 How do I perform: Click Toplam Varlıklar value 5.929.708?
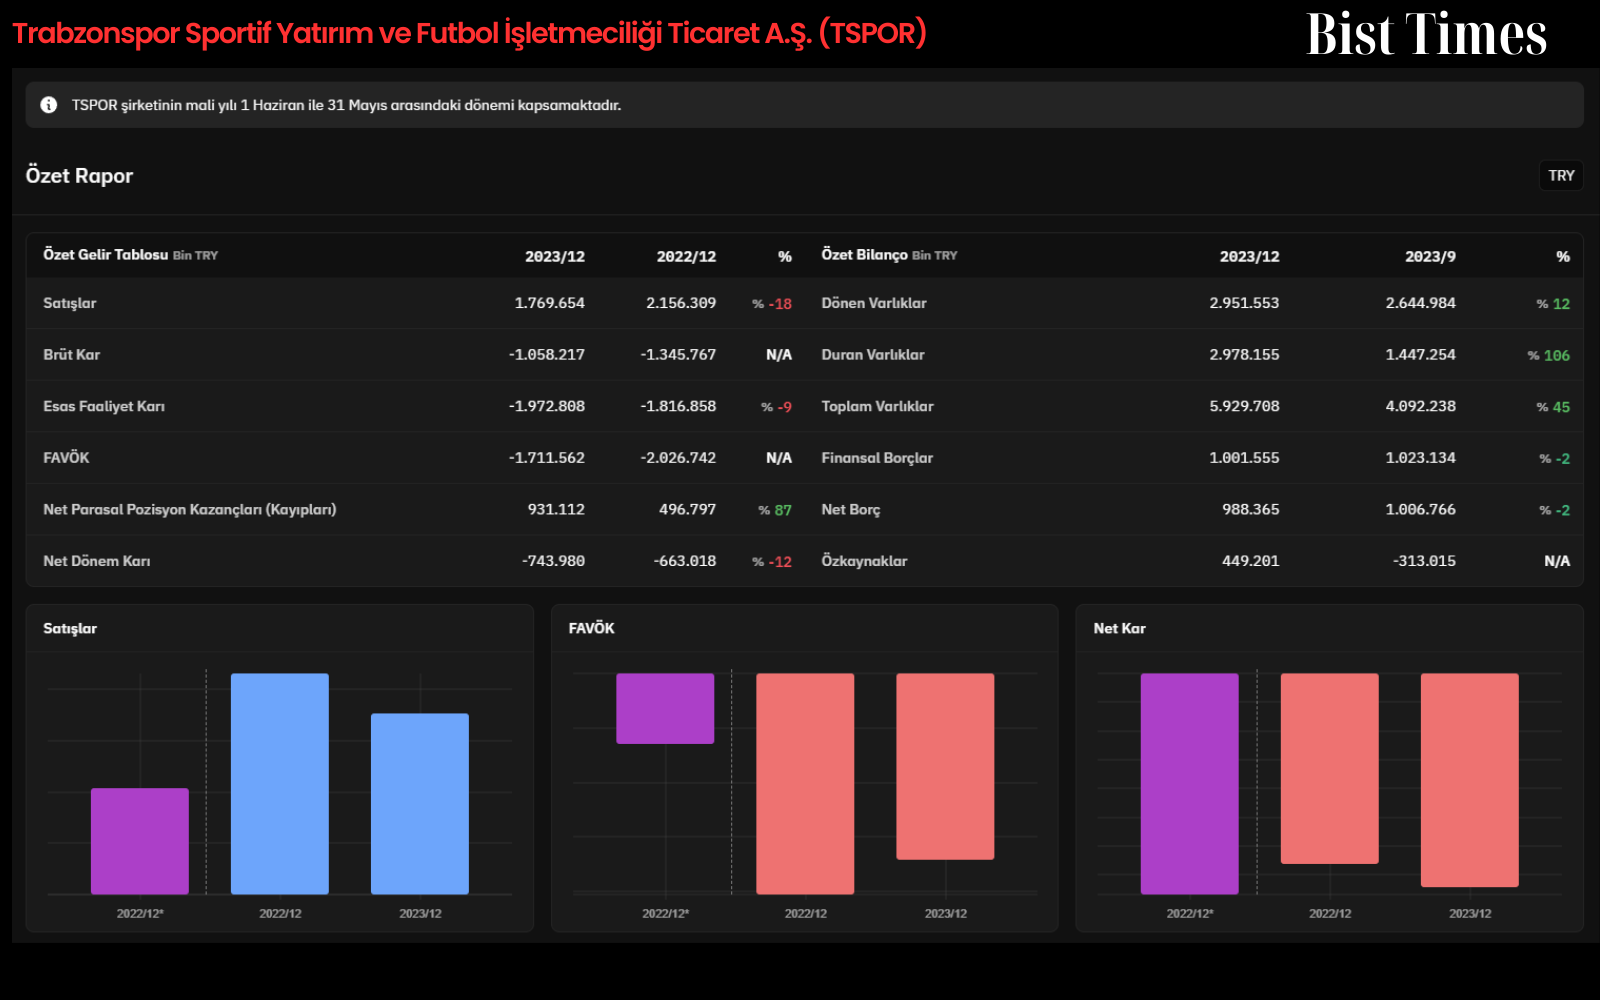[x=1244, y=406]
